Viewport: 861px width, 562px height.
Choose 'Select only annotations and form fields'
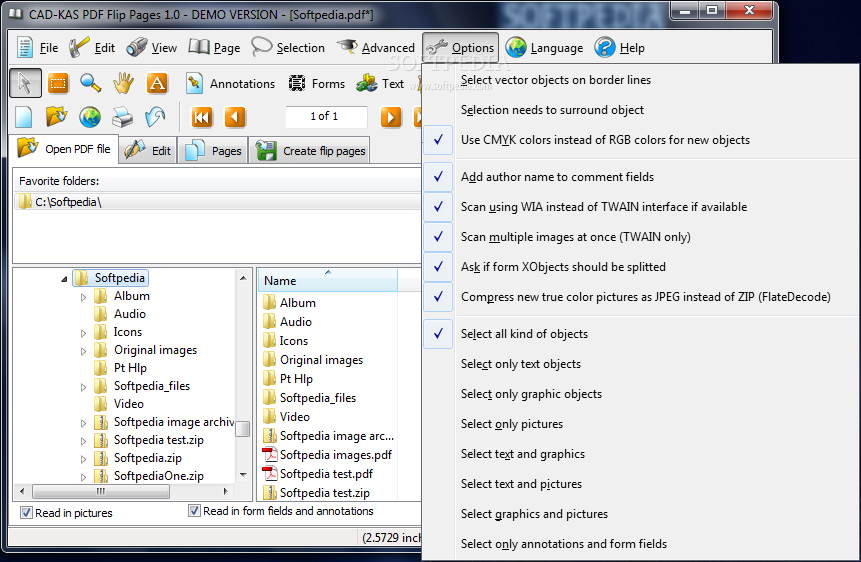(x=640, y=544)
